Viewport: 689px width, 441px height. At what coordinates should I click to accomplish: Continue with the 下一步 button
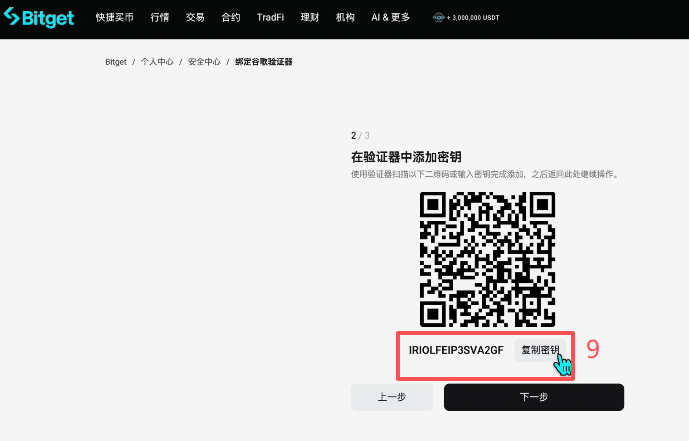pyautogui.click(x=534, y=397)
